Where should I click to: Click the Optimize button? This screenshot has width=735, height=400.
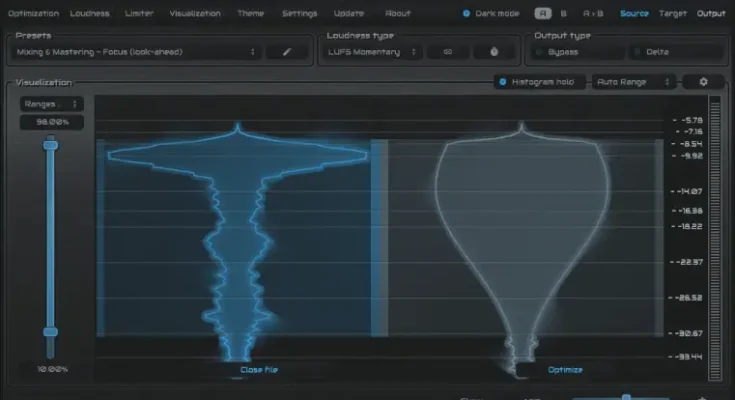(565, 370)
